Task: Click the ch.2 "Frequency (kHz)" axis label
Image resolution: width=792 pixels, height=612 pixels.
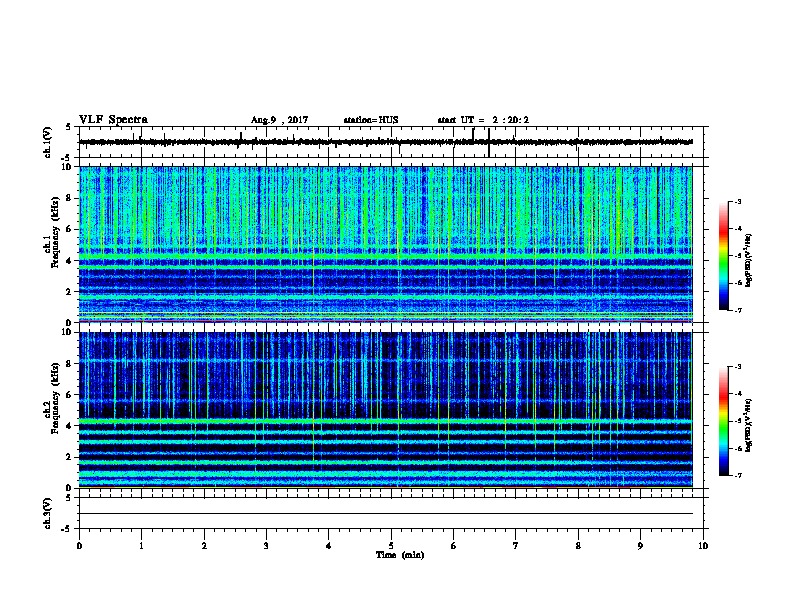Action: (55, 398)
